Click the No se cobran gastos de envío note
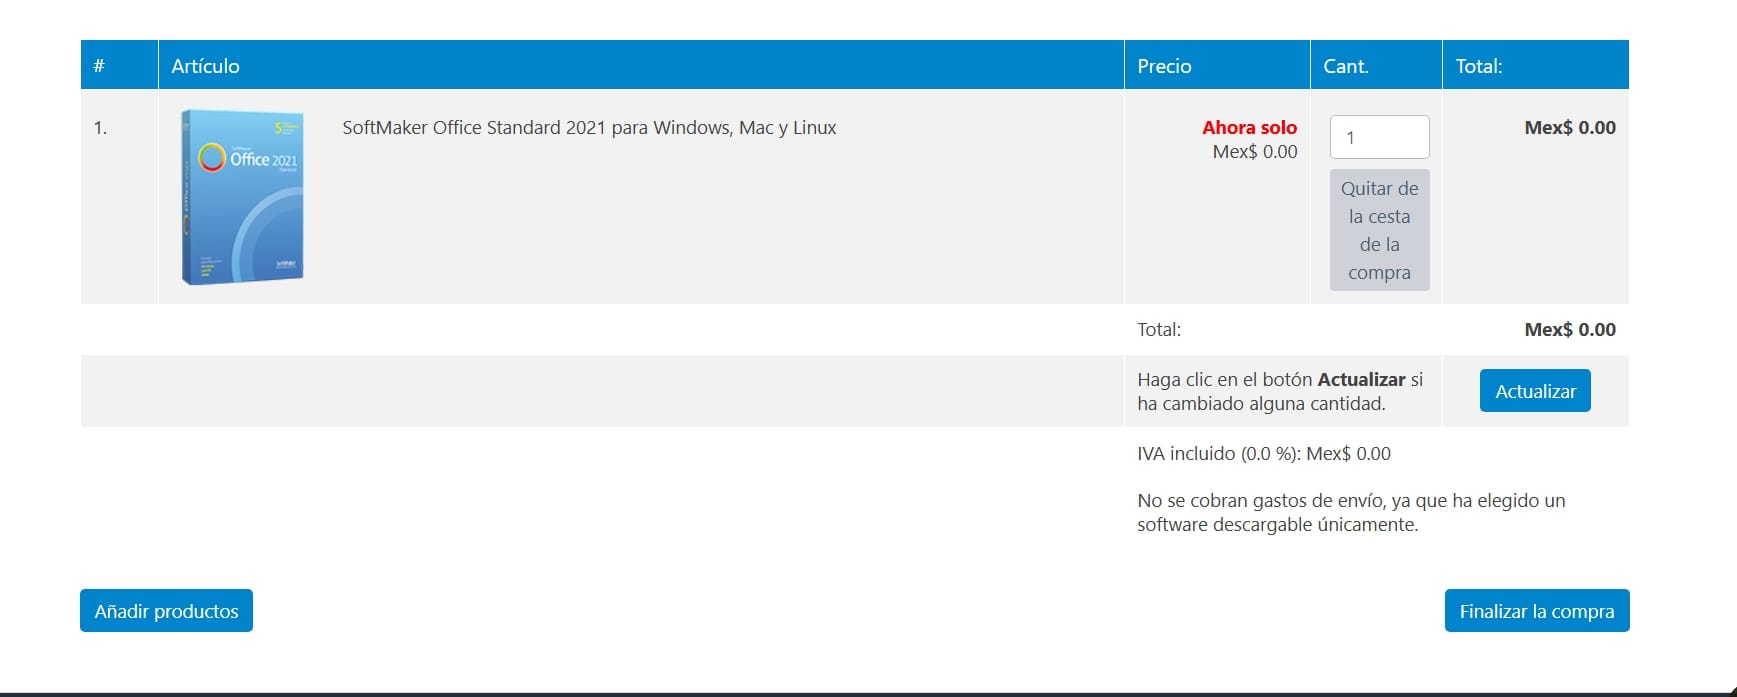 click(1351, 512)
